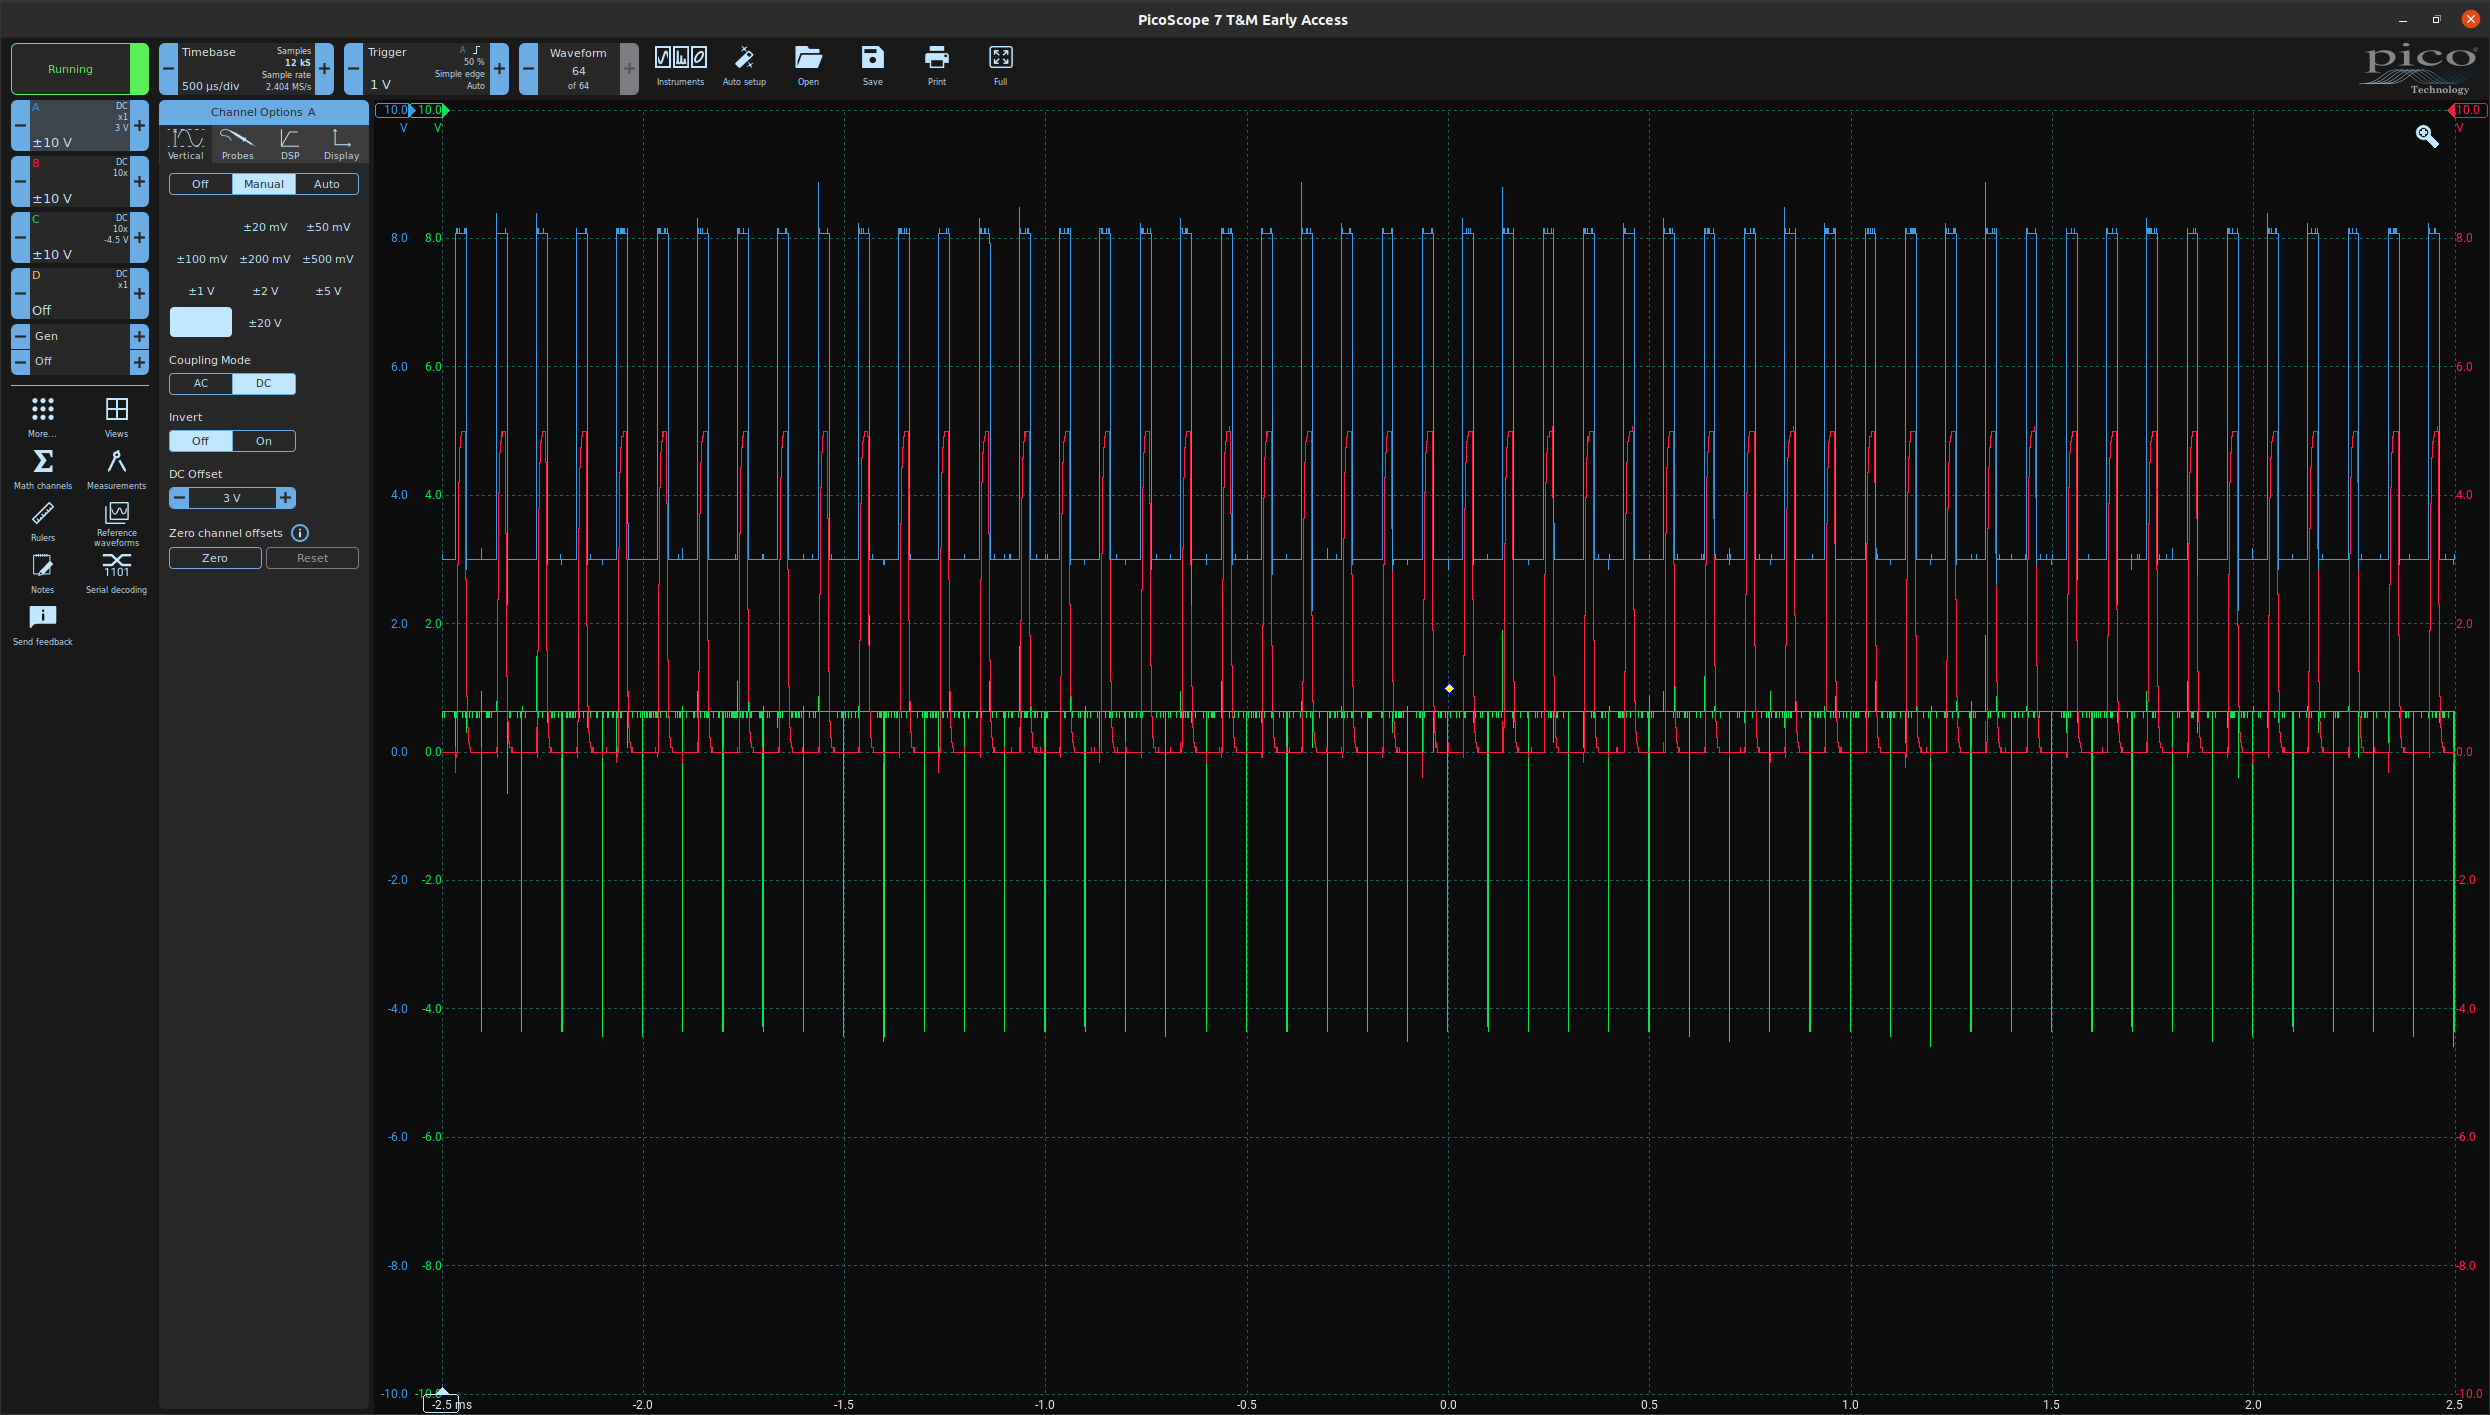Increase the DC Offset value
Screen dimensions: 2490x1415
(x=286, y=498)
